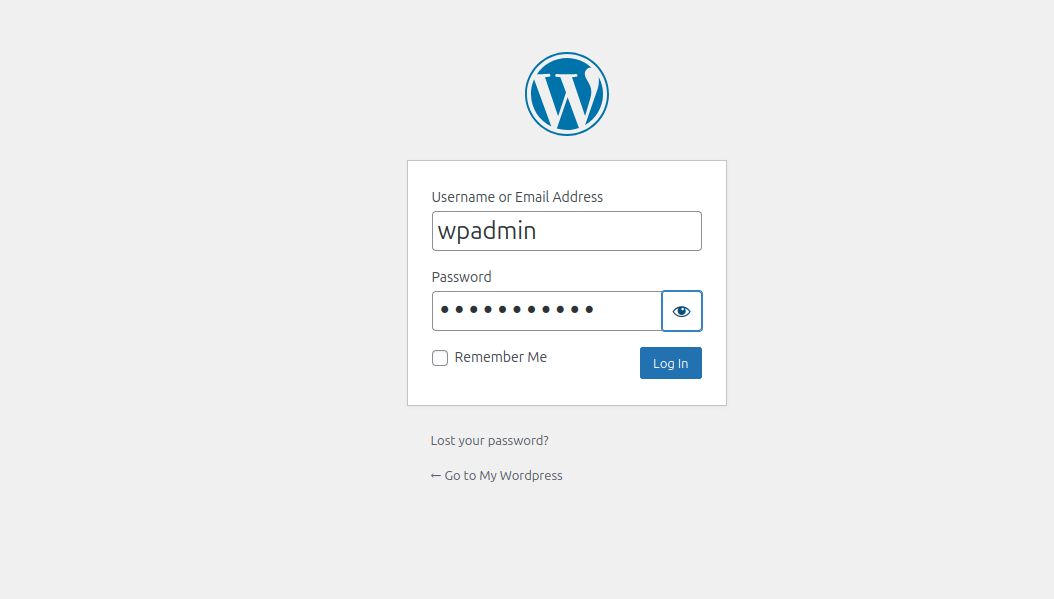Screen dimensions: 1054x599
Task: Click the Username or Email Address label
Action: 517,197
